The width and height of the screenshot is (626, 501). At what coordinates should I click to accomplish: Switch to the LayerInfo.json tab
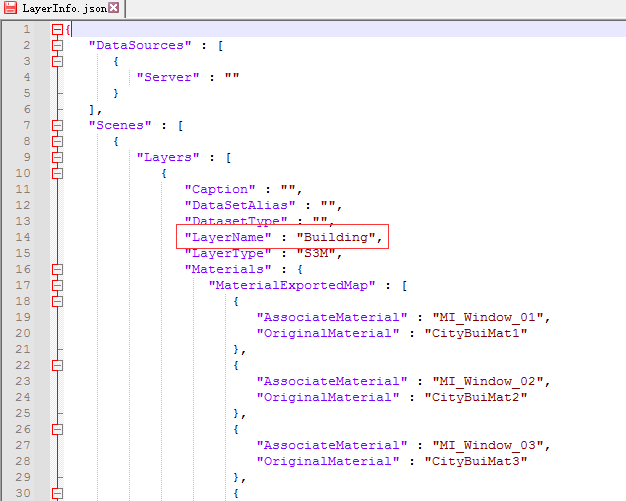pos(62,9)
